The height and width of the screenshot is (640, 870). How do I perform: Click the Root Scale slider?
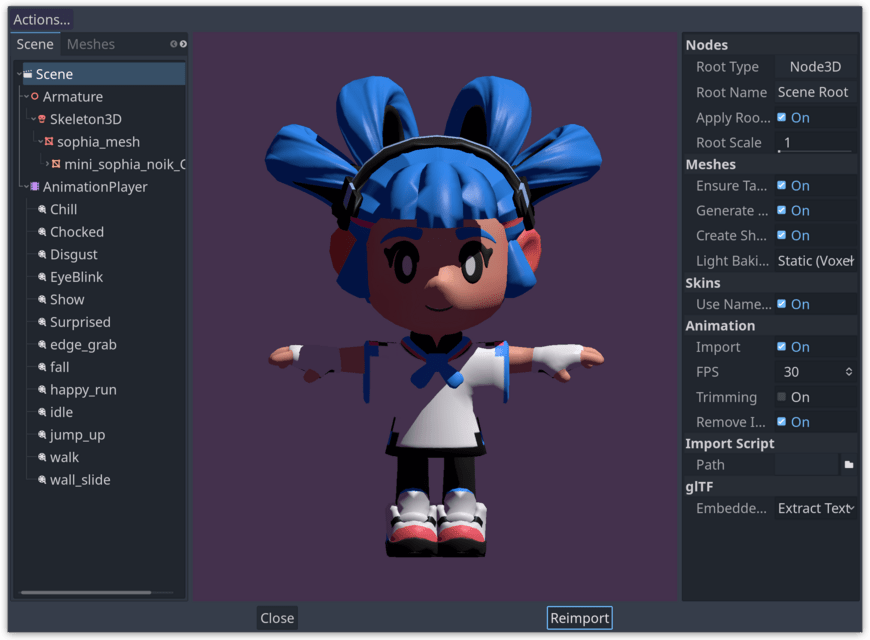[x=815, y=149]
